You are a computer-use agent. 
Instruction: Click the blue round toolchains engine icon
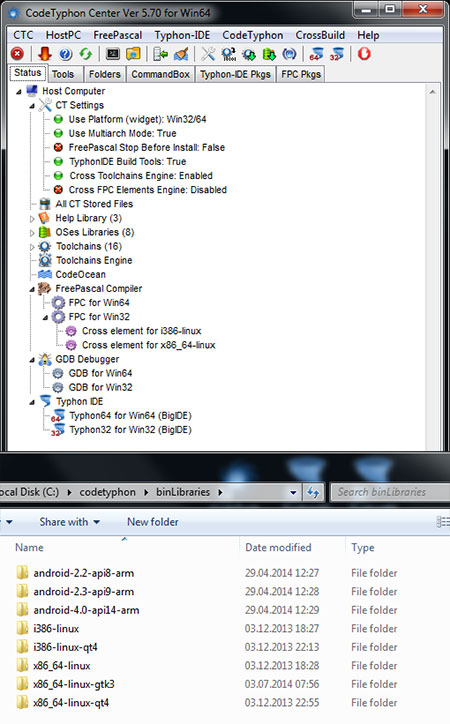pos(289,54)
